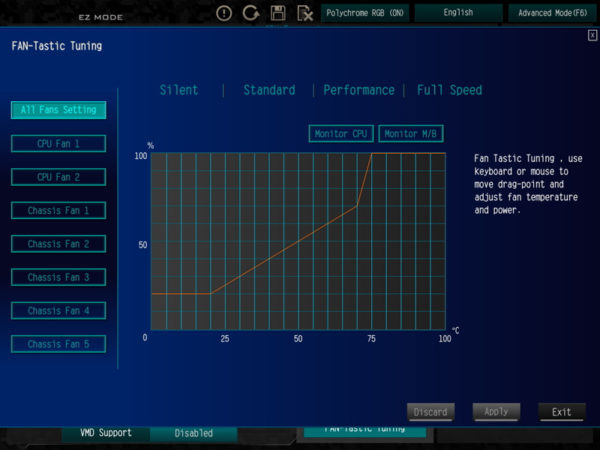Choose the Full Speed fan preset

[x=449, y=90]
